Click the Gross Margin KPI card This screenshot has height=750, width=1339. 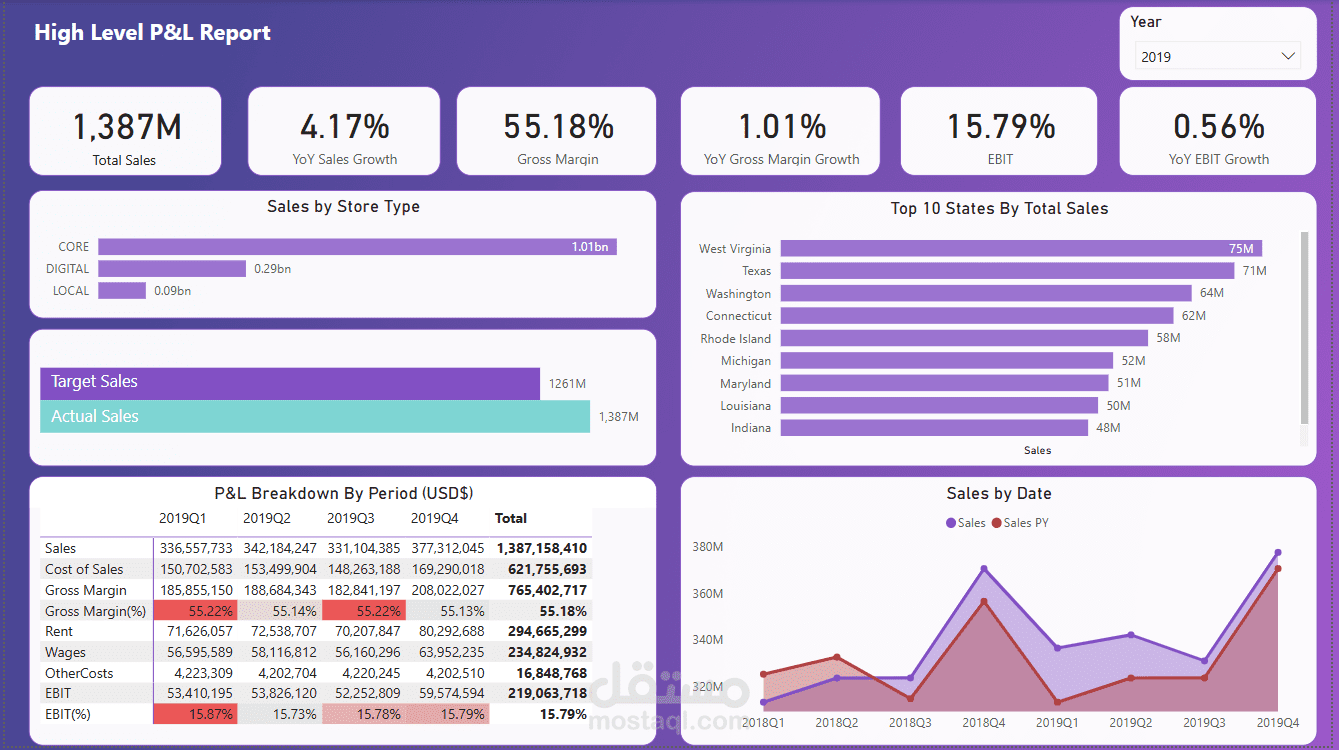pyautogui.click(x=556, y=131)
